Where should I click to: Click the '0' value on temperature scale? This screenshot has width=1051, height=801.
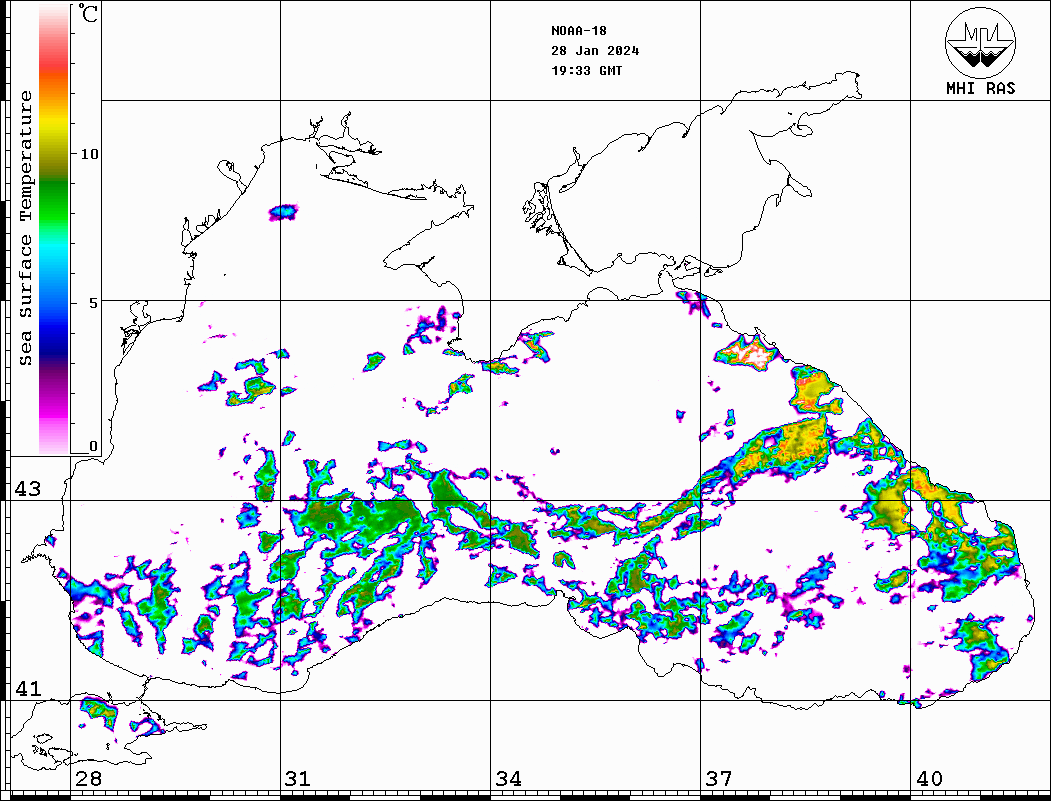pos(93,446)
